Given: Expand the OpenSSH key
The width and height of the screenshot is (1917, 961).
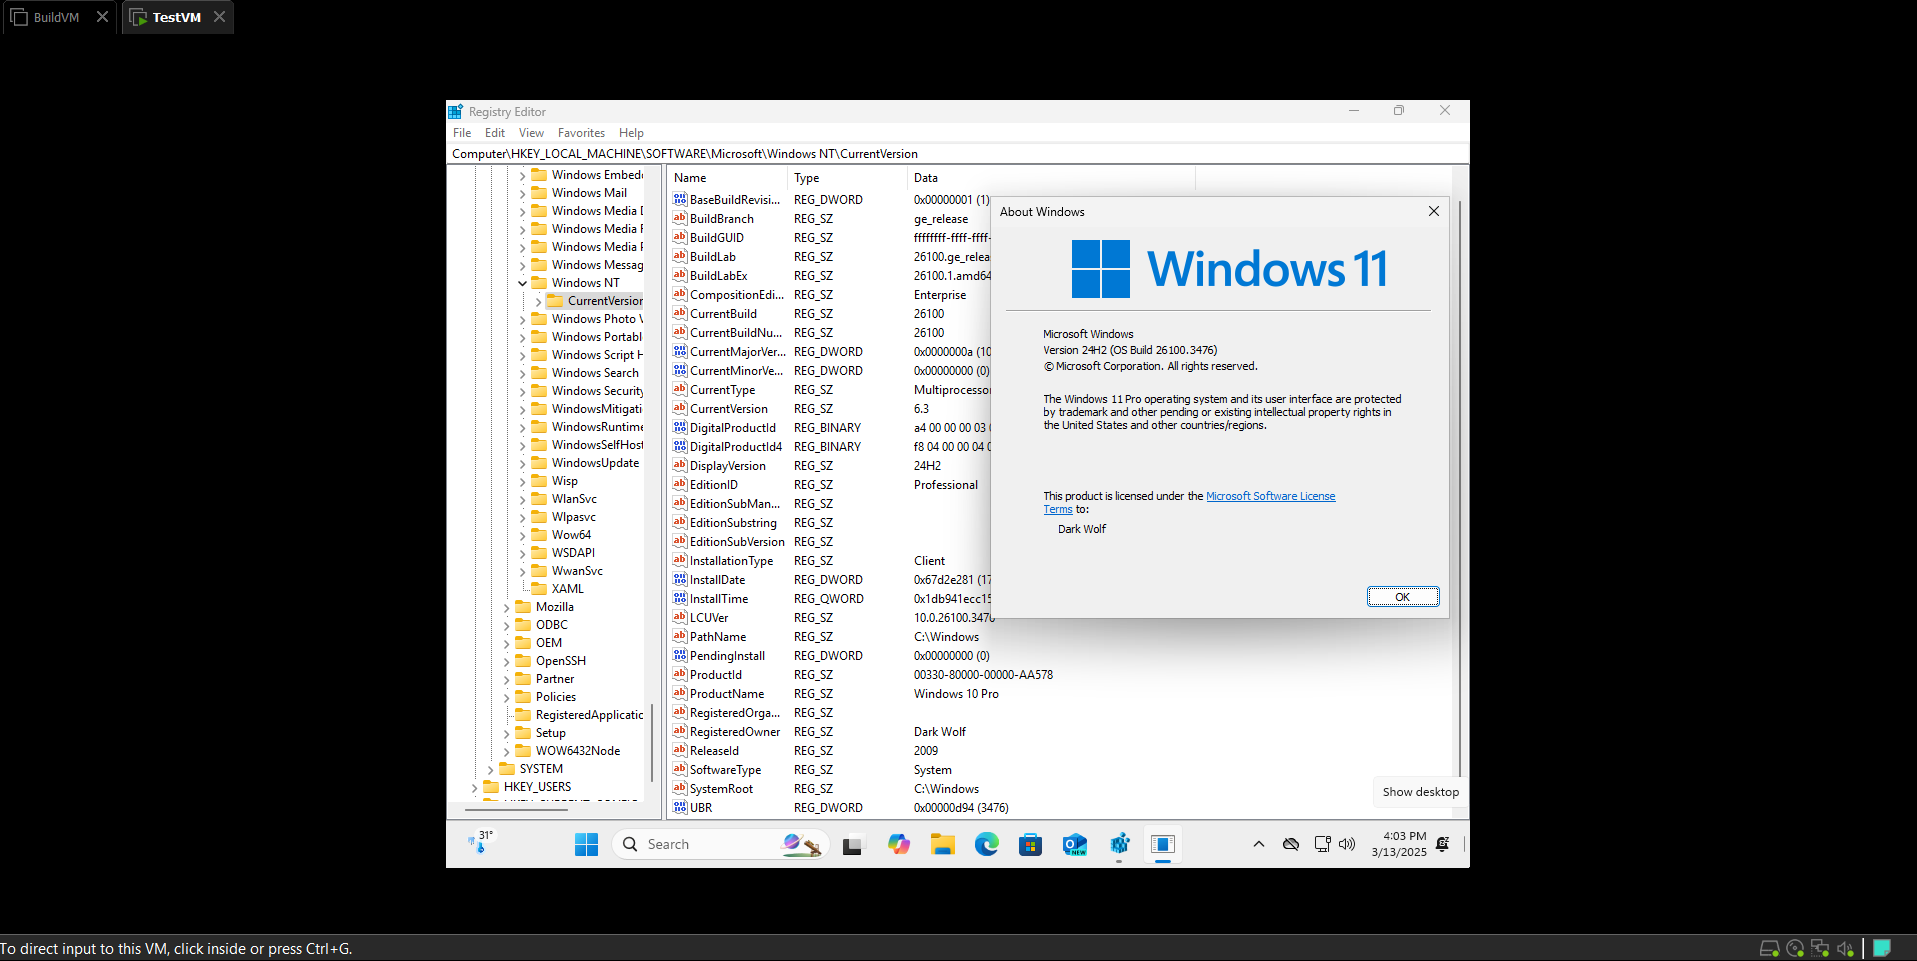Looking at the screenshot, I should coord(506,661).
